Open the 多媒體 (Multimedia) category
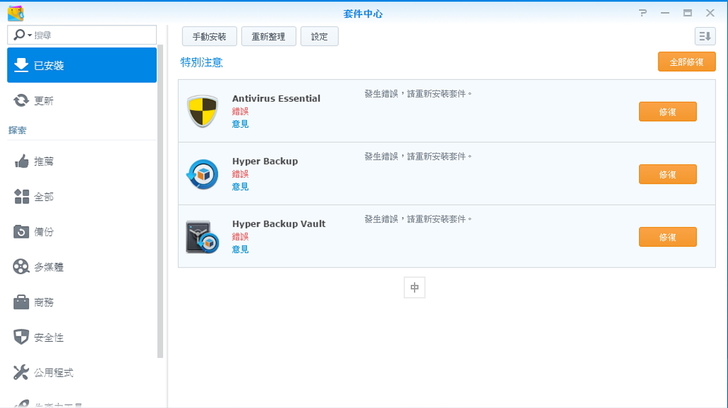 pyautogui.click(x=82, y=267)
